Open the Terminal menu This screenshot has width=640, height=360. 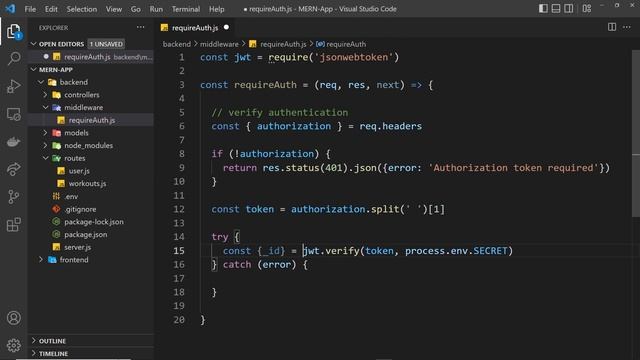tap(186, 9)
